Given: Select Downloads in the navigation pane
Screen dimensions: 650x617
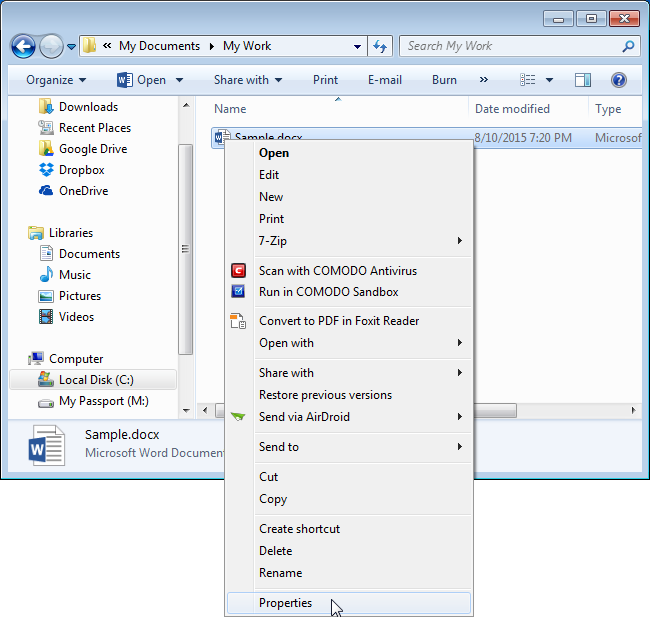Looking at the screenshot, I should tap(78, 107).
